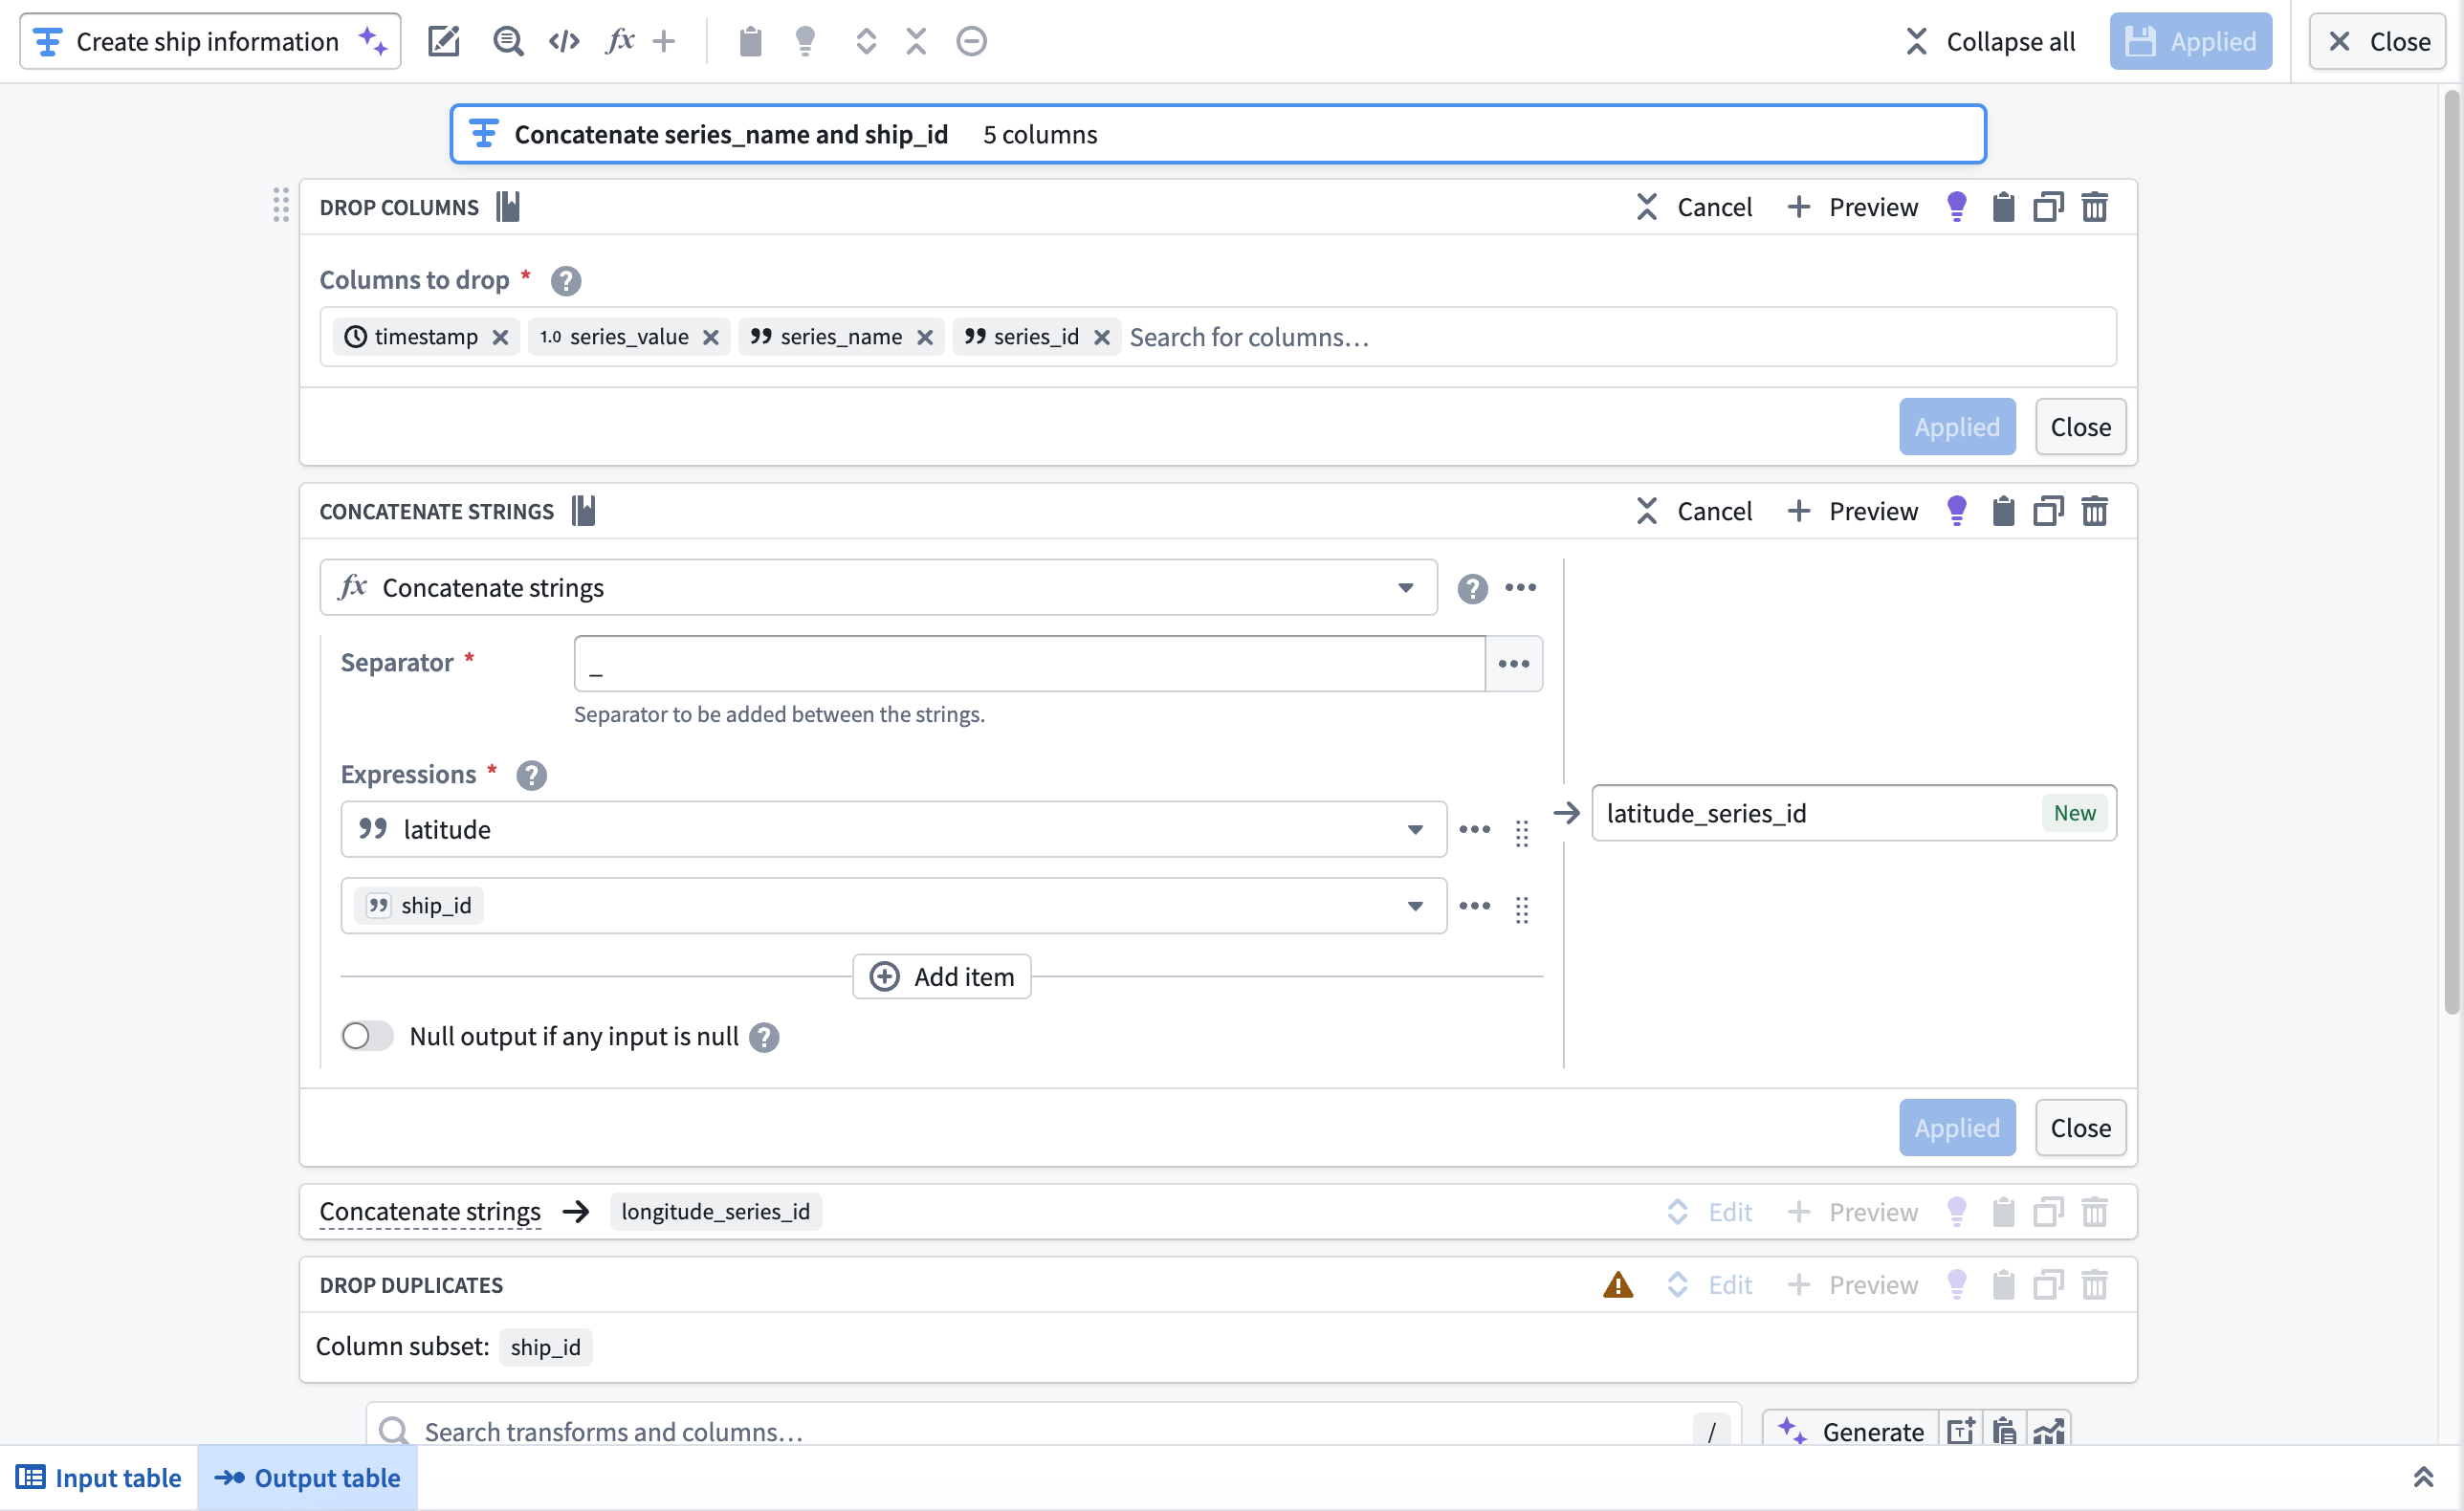Remove the series_name chip from Columns to drop
2464x1511 pixels.
click(x=925, y=337)
